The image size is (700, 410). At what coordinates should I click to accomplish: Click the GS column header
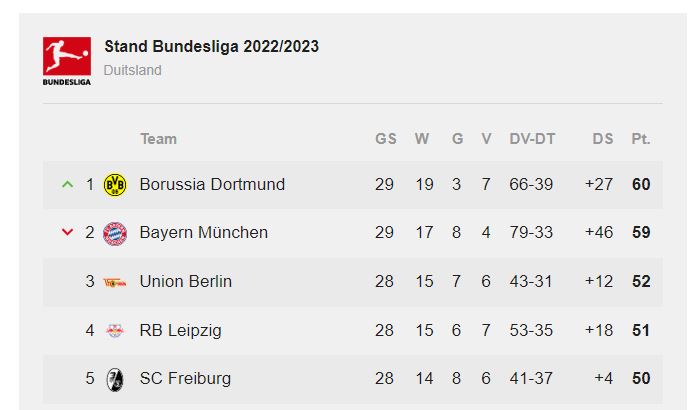tap(385, 139)
